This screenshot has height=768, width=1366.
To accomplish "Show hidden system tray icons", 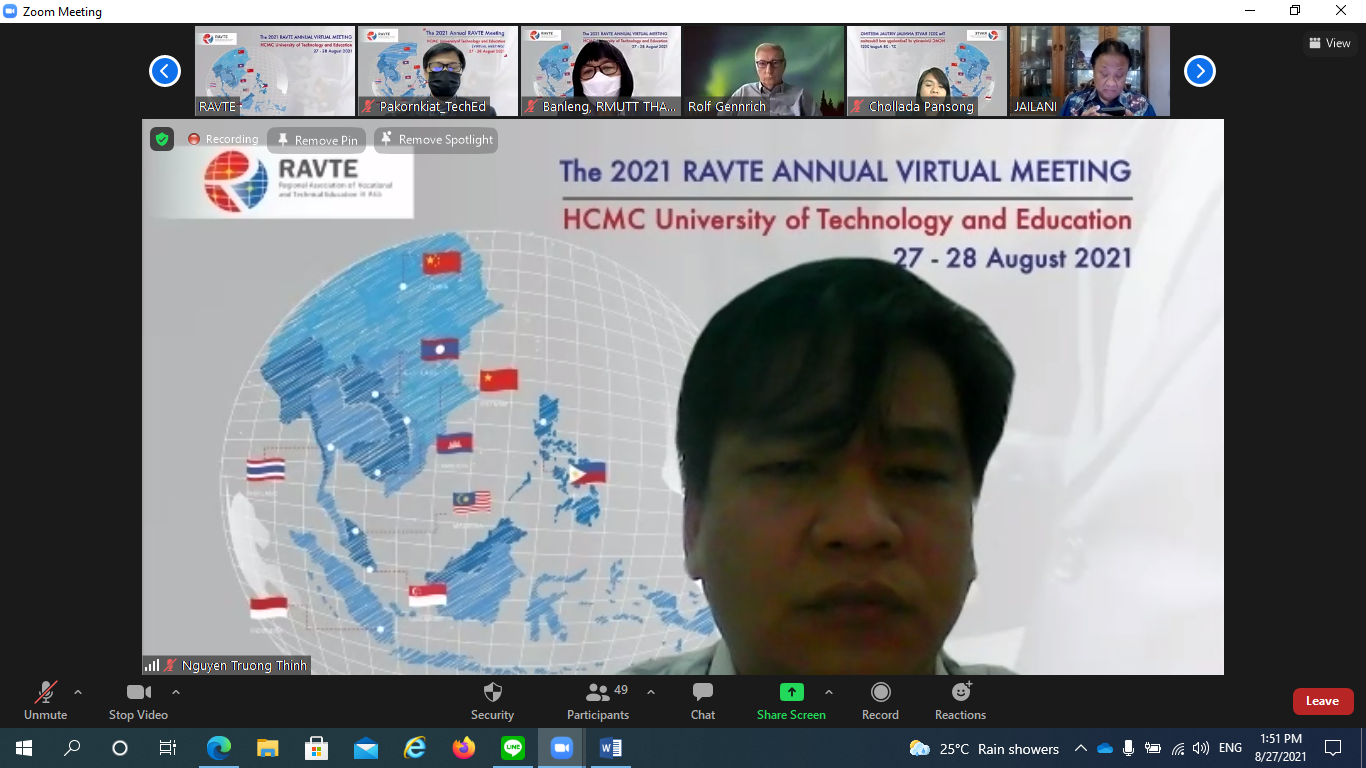I will pos(1080,748).
